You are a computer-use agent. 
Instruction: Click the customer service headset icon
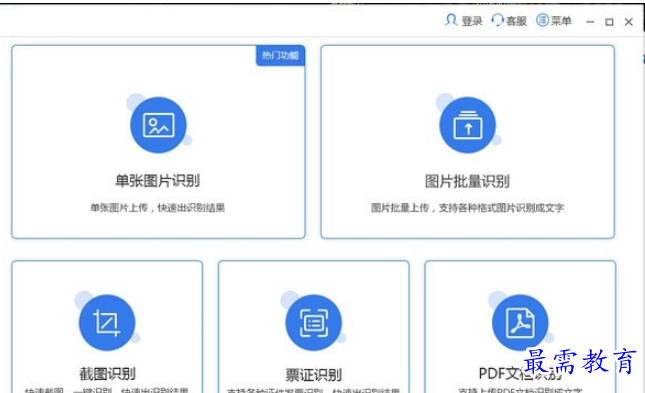498,20
